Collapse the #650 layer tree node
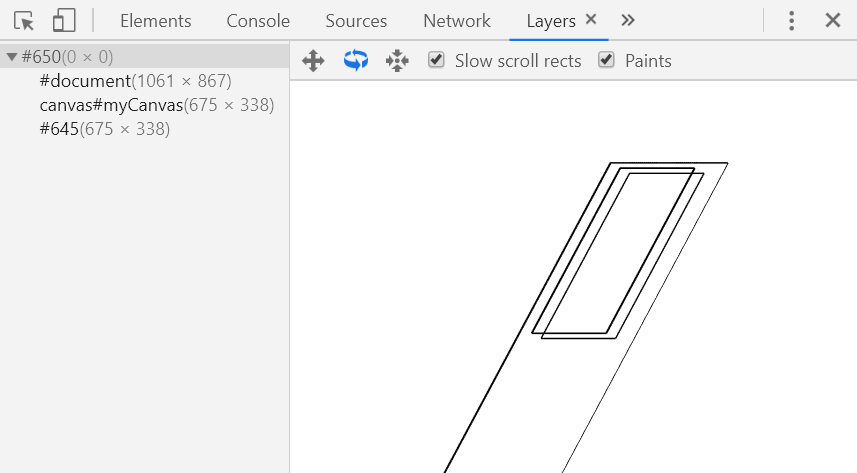857x473 pixels. (11, 57)
